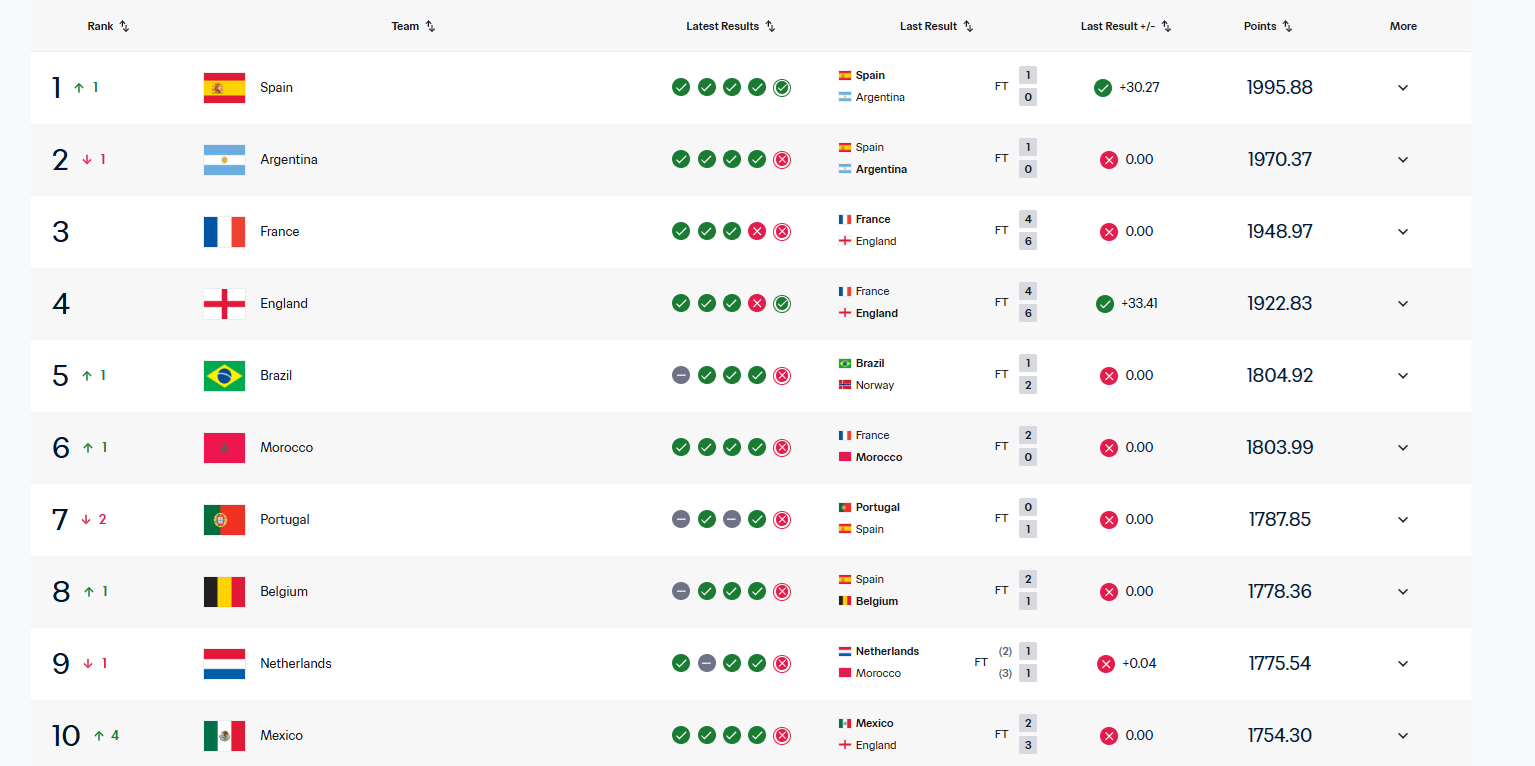Click the Mexico team name in the Team column
Image resolution: width=1535 pixels, height=766 pixels.
tap(281, 736)
